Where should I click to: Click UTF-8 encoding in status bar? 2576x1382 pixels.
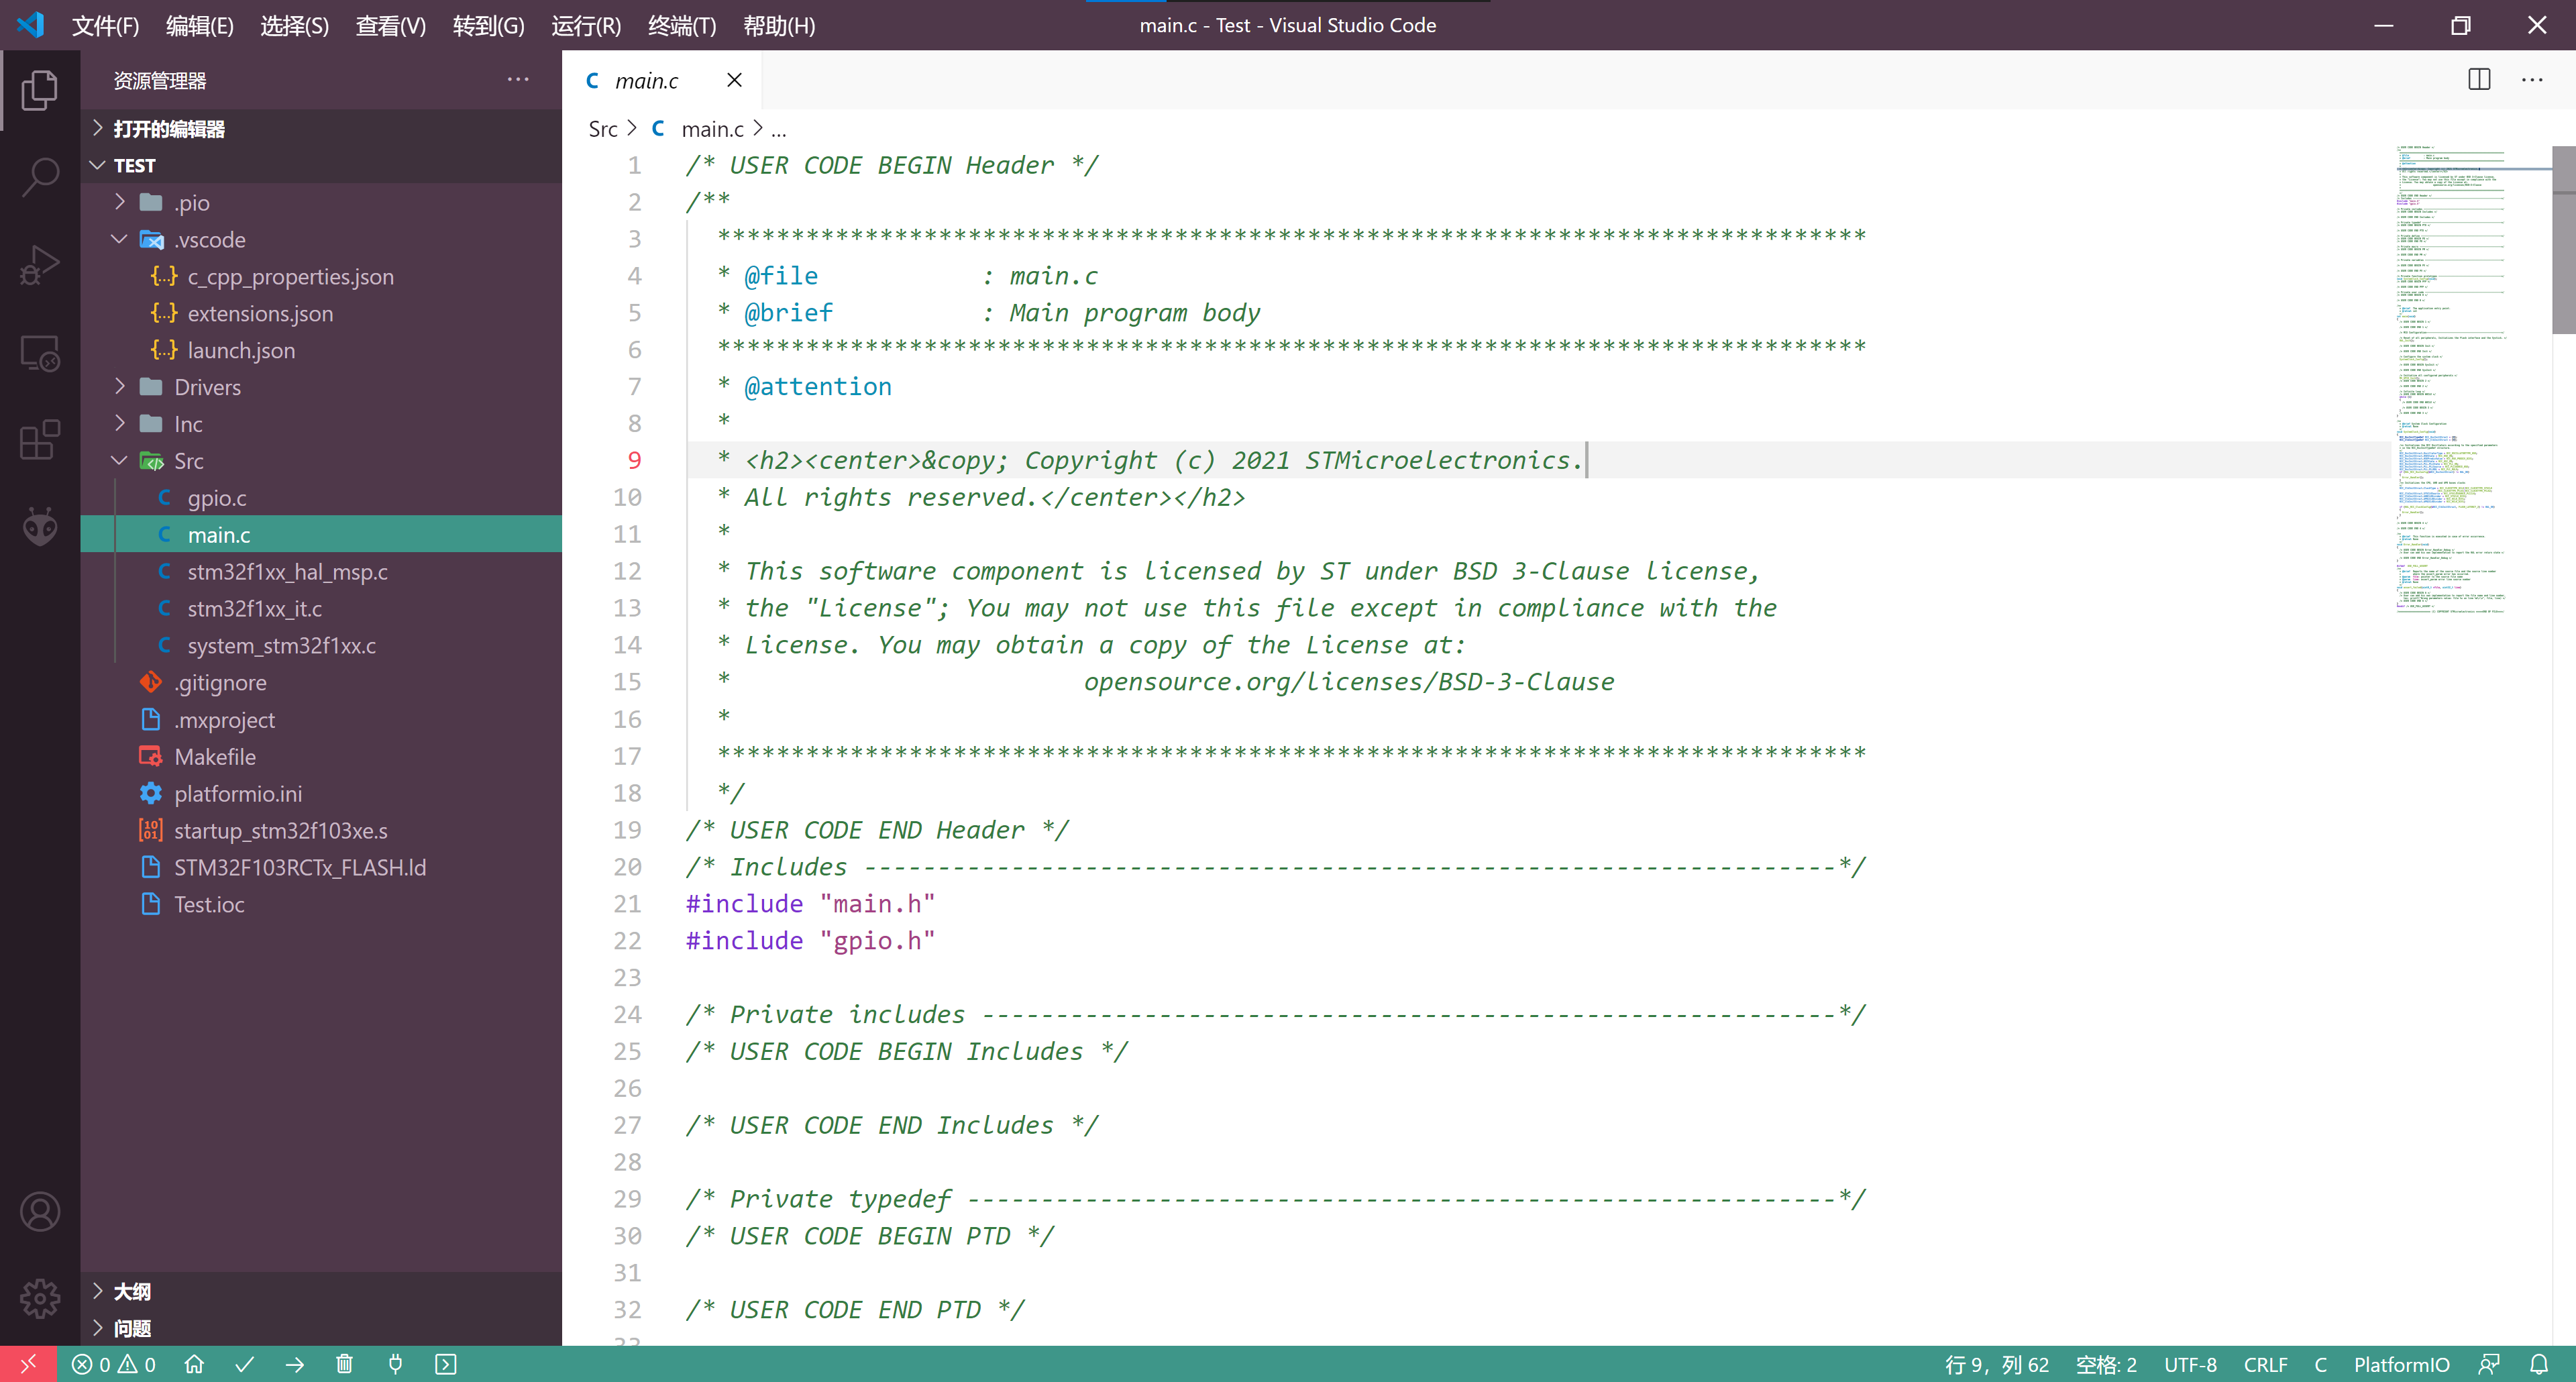pyautogui.click(x=2190, y=1364)
